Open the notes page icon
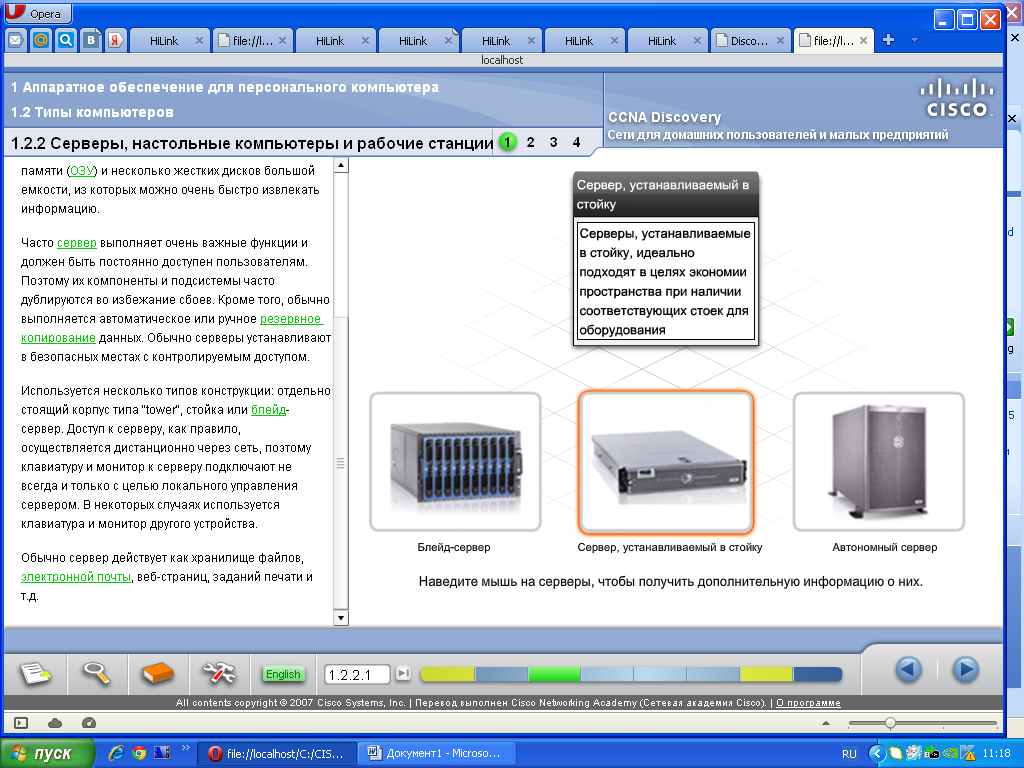Screen dimensions: 1024x768 tap(35, 673)
